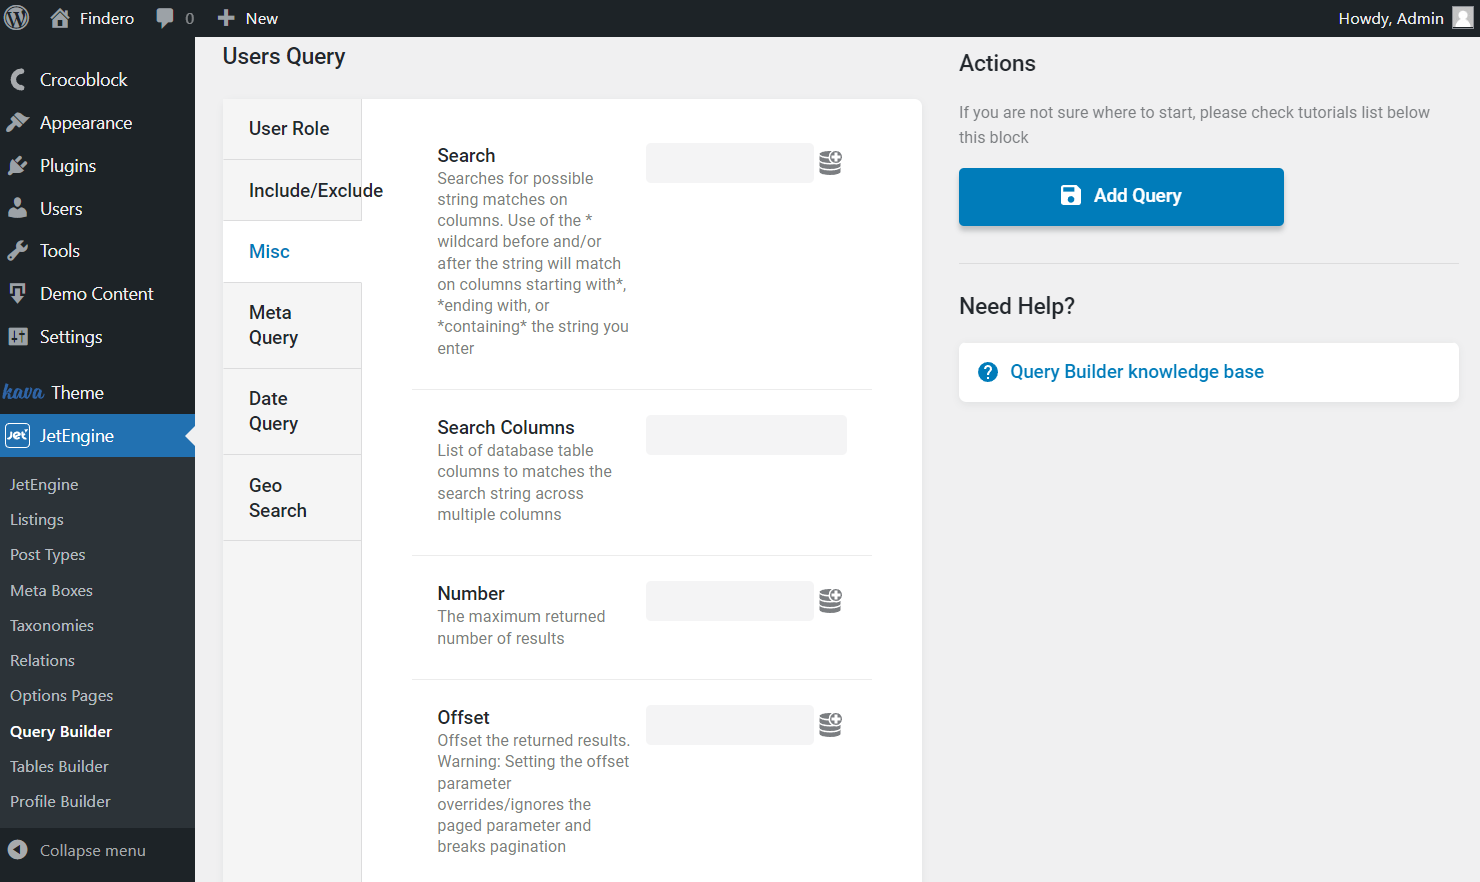Open dynamic tag icon for Number field
Image resolution: width=1480 pixels, height=882 pixels.
(830, 601)
